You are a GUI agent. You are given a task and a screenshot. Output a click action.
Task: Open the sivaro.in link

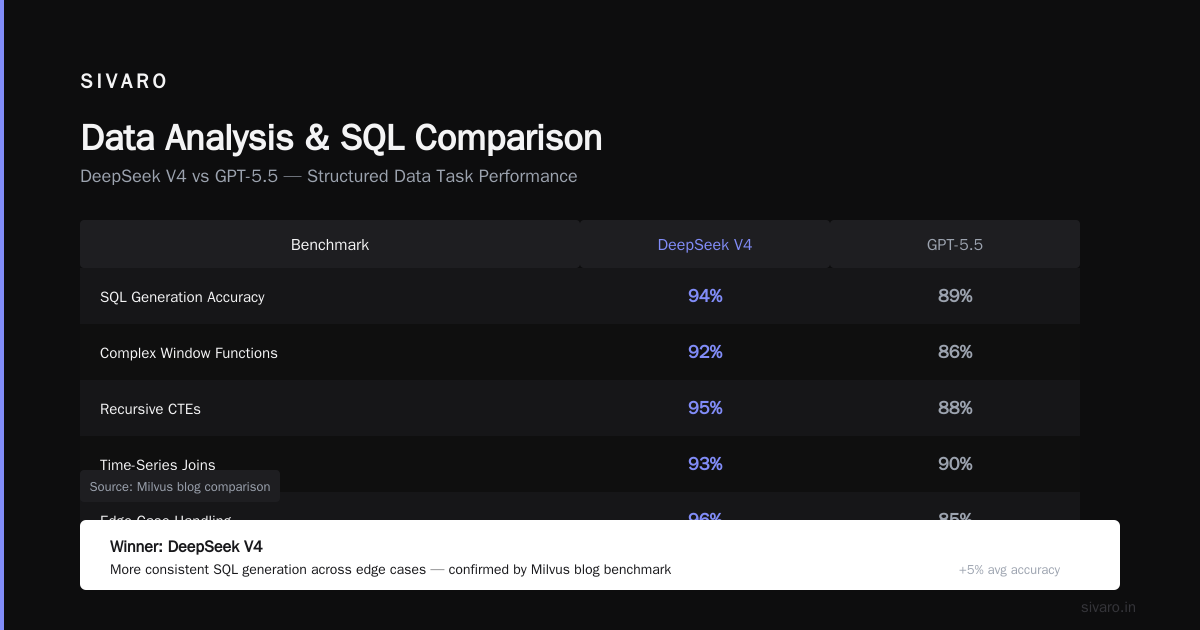(1109, 607)
